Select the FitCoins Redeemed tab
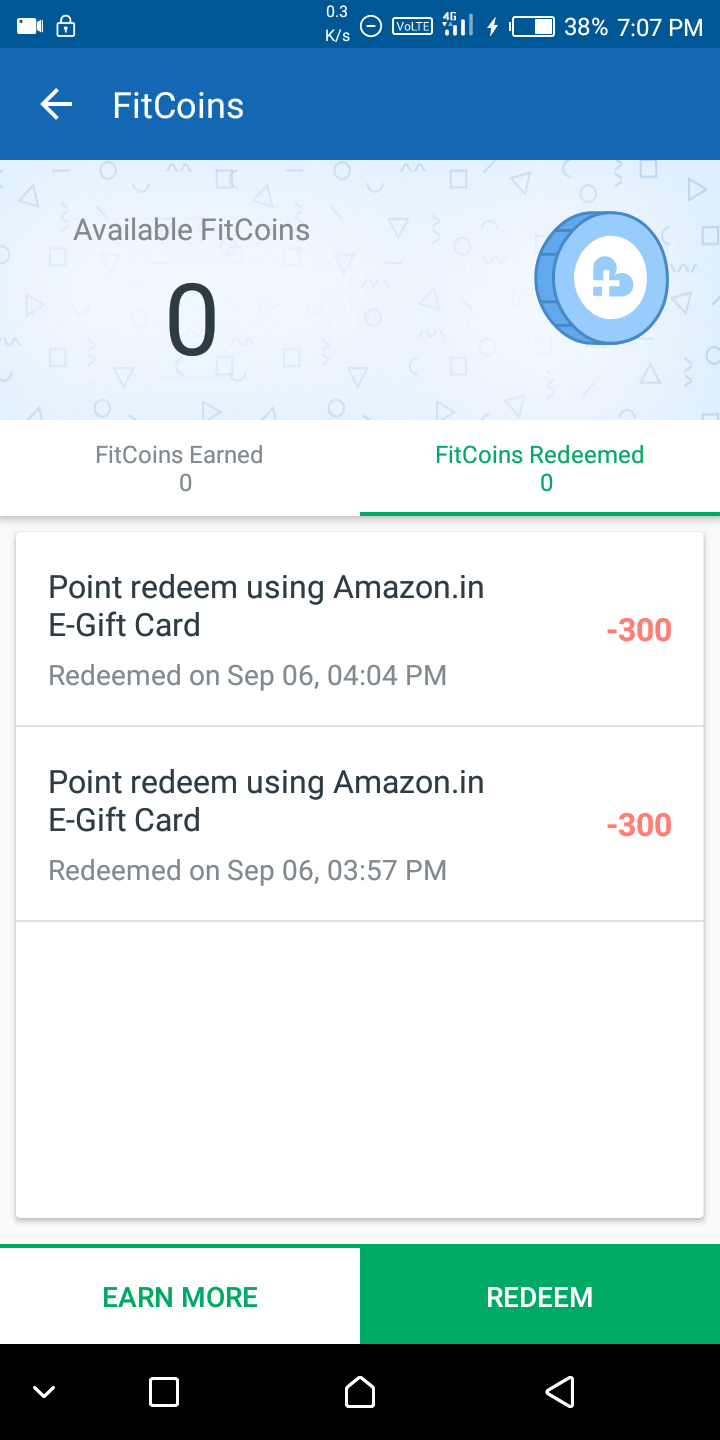This screenshot has height=1440, width=720. pos(540,468)
